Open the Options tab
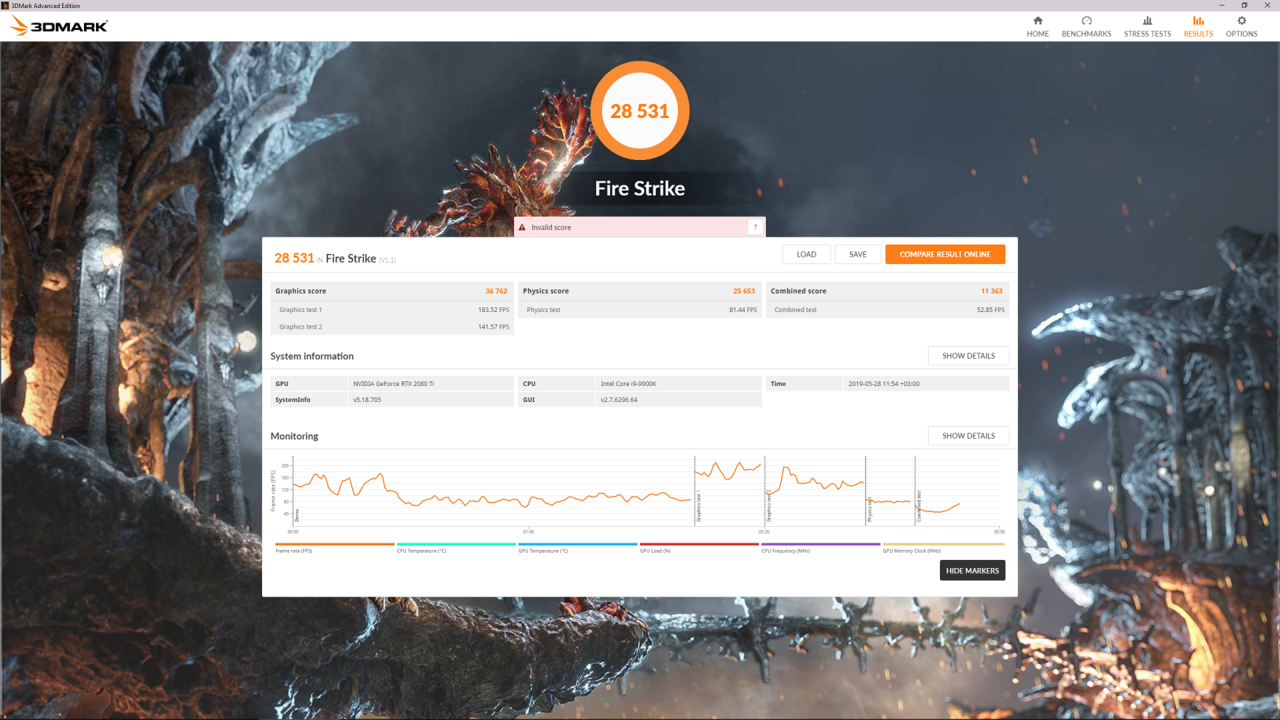Screen dimensions: 1280x720 [x=1242, y=26]
